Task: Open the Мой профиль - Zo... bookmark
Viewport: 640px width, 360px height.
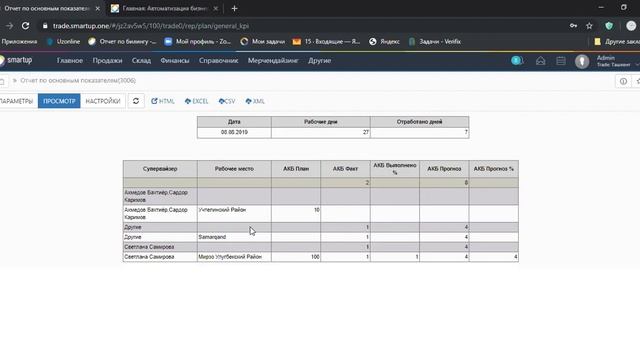Action: [x=198, y=42]
